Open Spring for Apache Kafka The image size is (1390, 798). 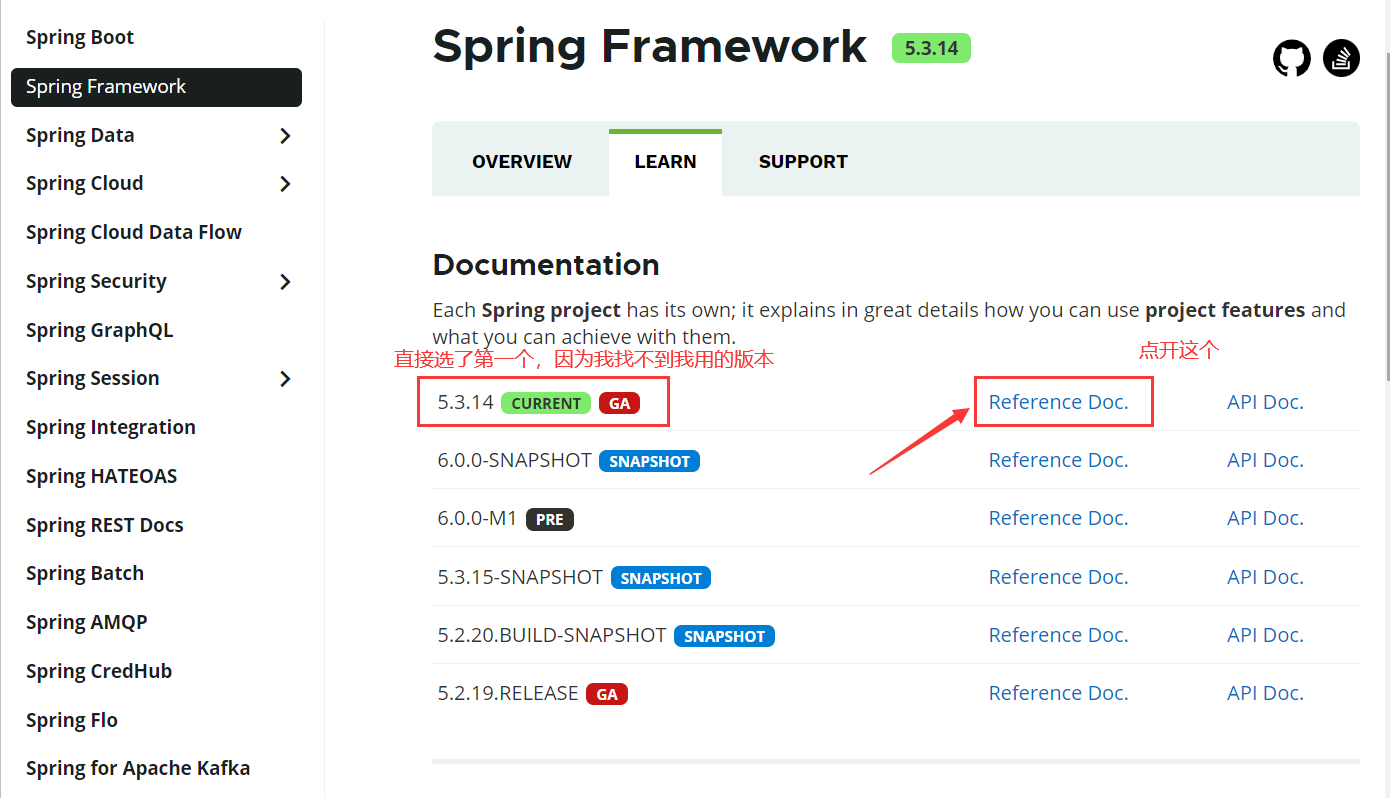coord(138,769)
